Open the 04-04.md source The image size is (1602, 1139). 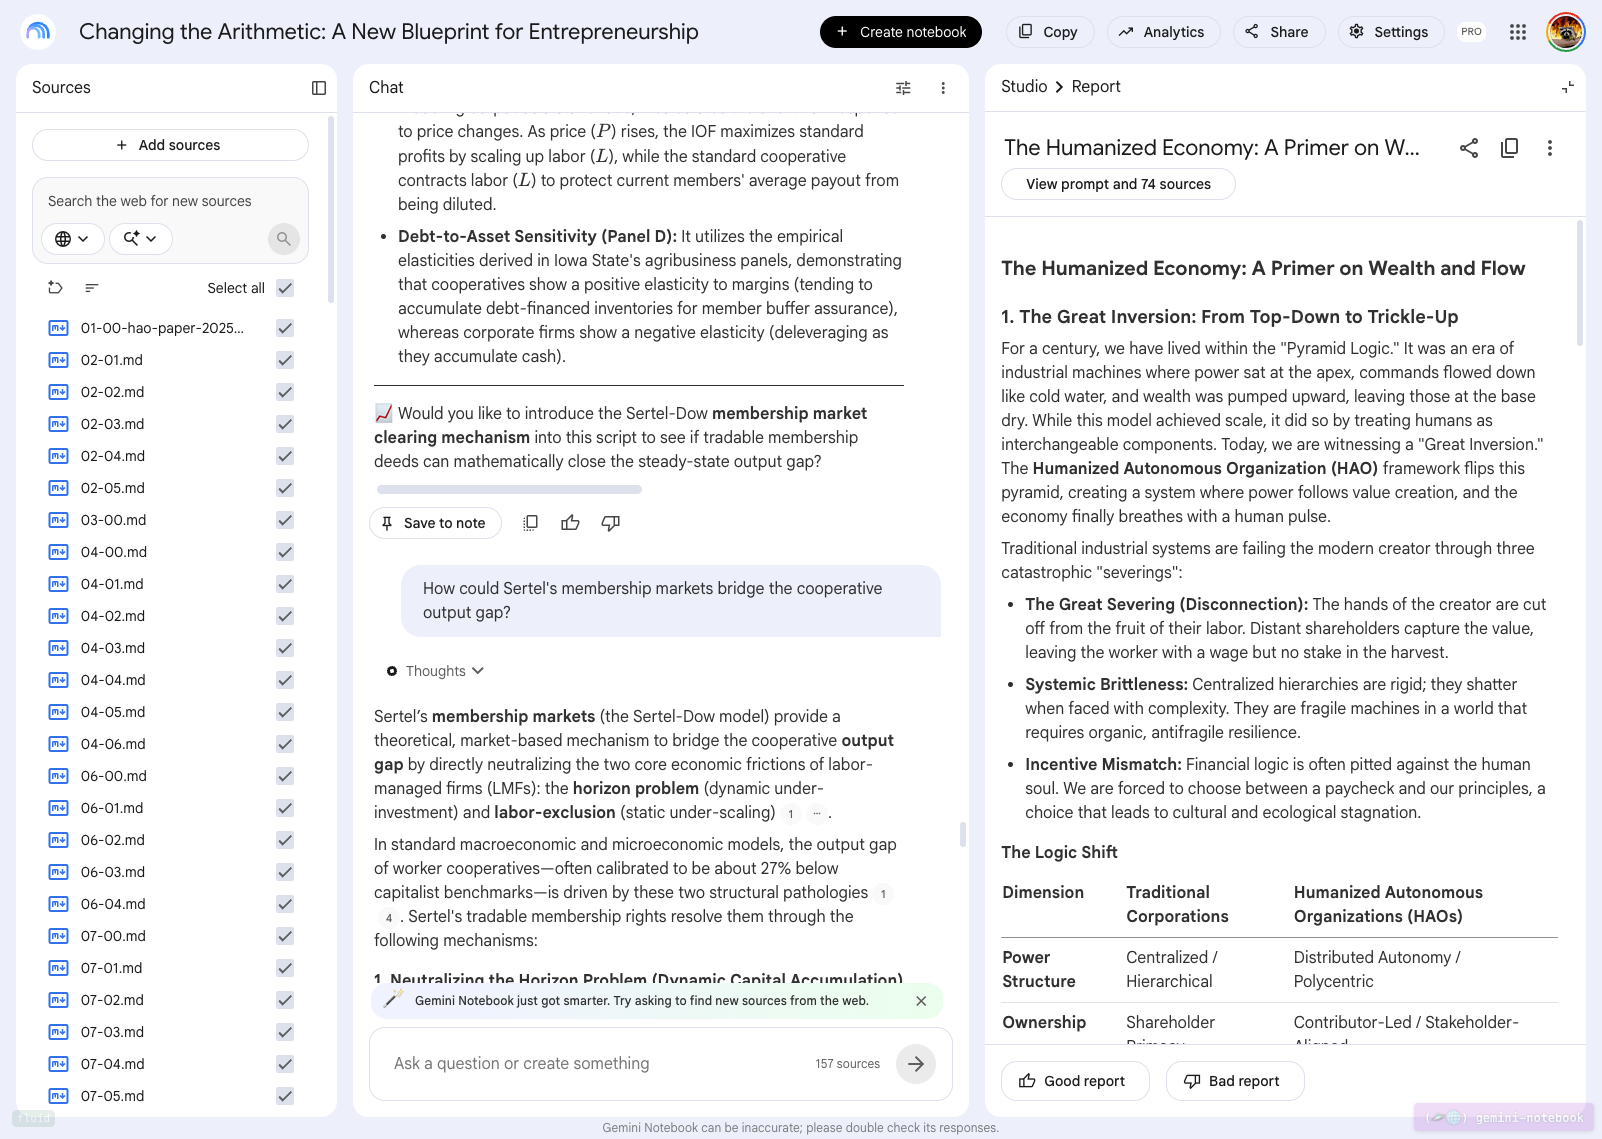click(113, 680)
